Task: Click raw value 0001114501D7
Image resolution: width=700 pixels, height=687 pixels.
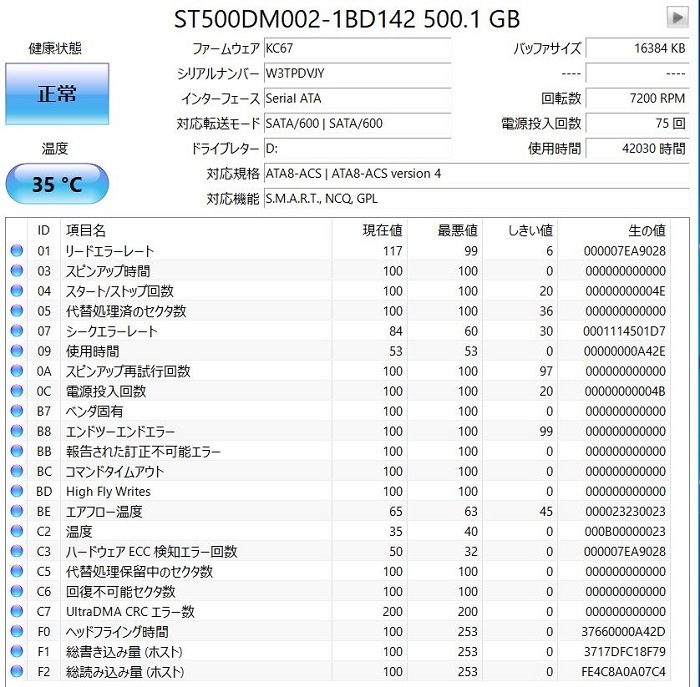Action: click(x=624, y=331)
